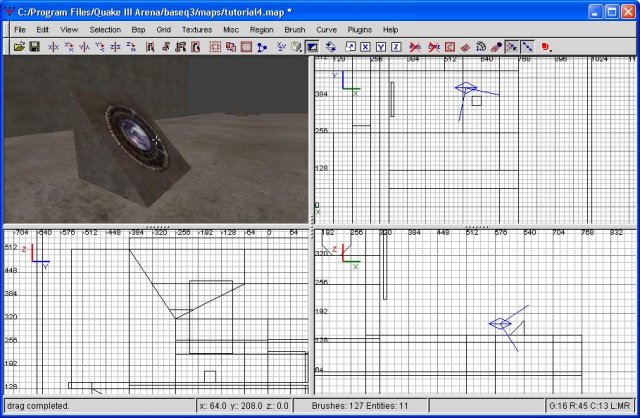Click the "drag completed." status message
The width and height of the screenshot is (640, 418).
[x=38, y=406]
